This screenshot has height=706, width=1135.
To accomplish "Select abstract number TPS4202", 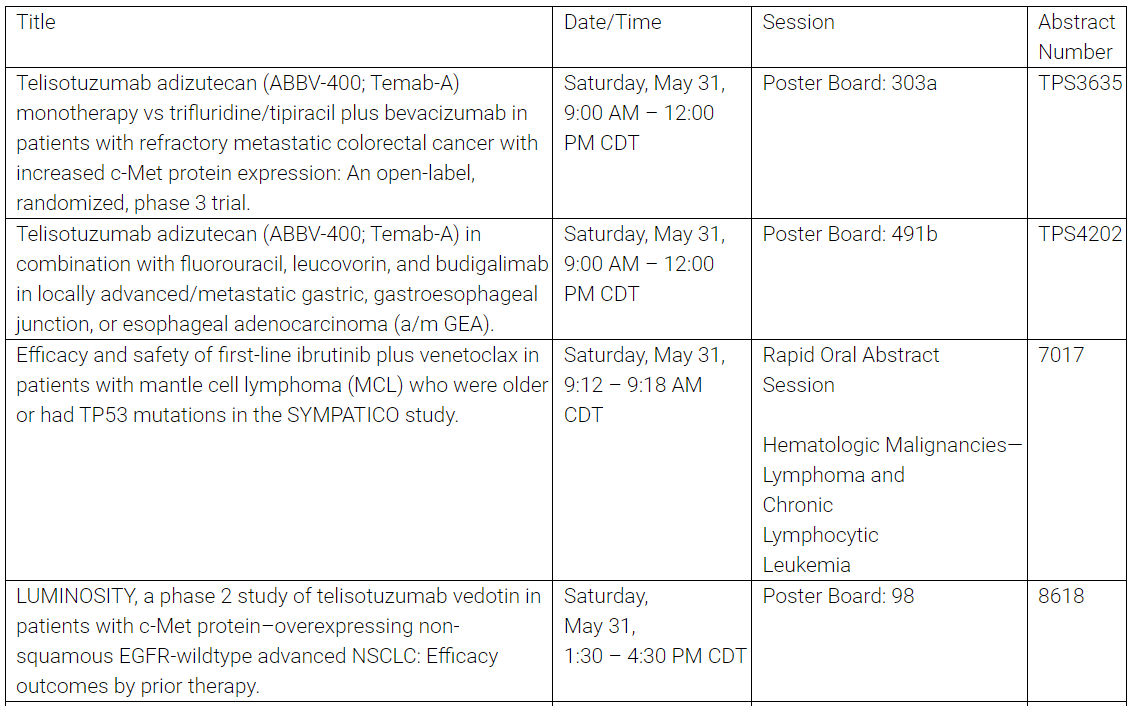I will 1080,234.
